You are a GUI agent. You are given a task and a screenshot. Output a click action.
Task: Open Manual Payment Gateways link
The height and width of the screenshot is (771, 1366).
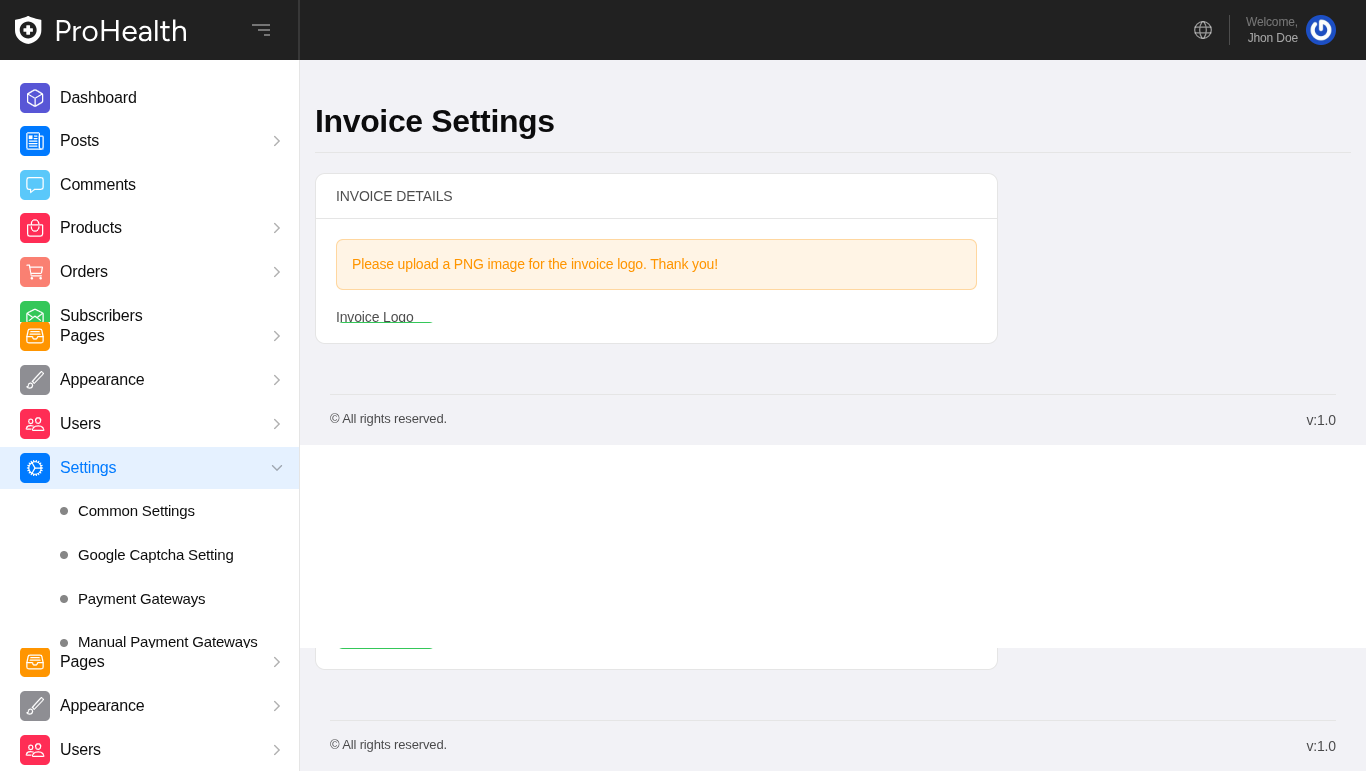tap(167, 641)
